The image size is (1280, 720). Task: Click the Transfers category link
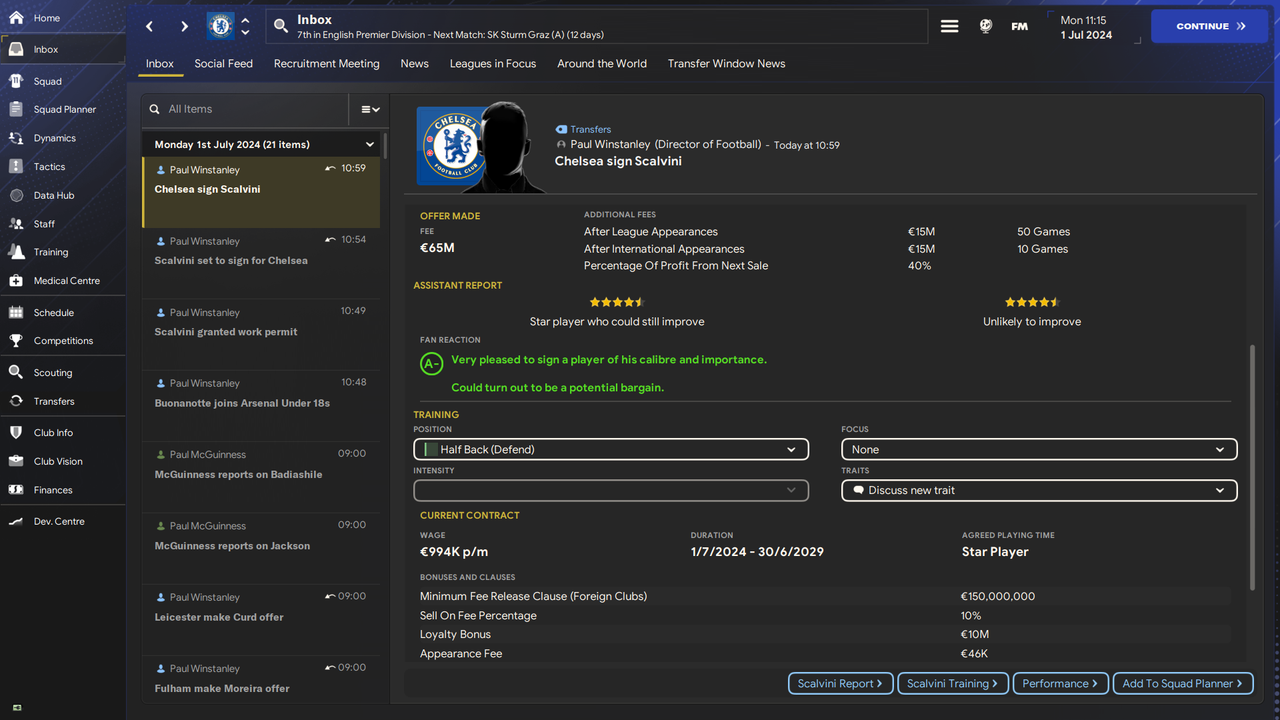(x=591, y=129)
